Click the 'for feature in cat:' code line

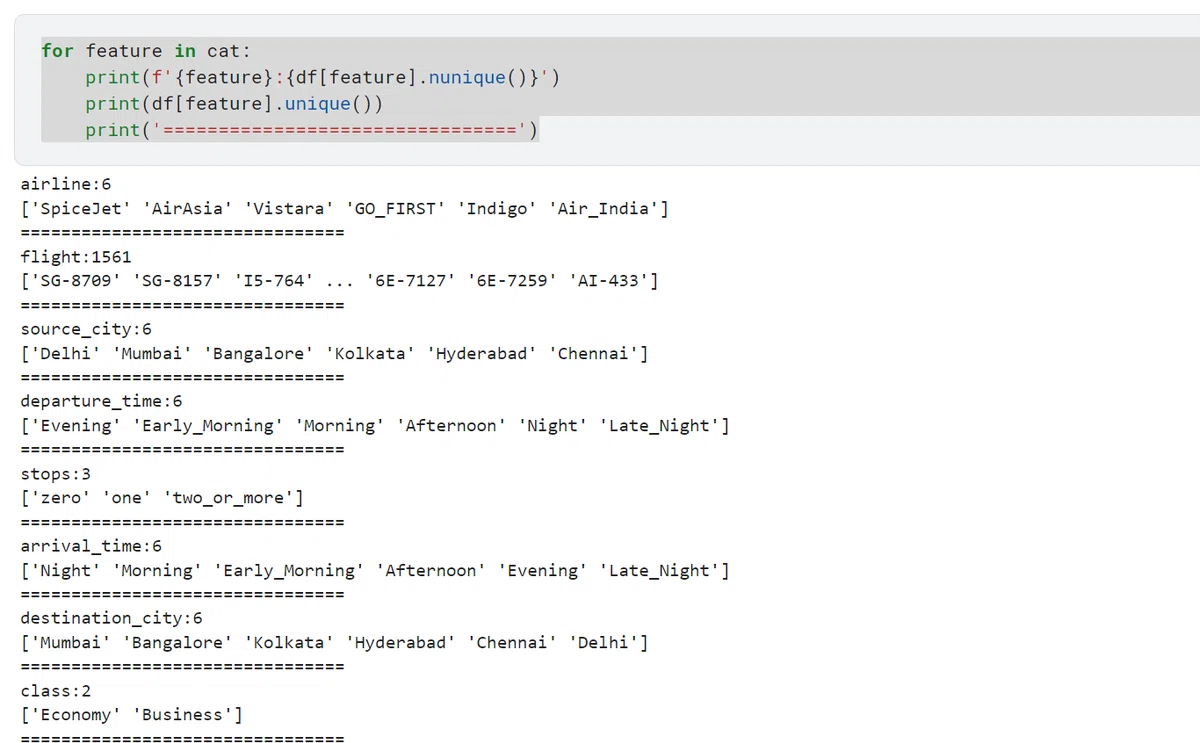pos(146,50)
